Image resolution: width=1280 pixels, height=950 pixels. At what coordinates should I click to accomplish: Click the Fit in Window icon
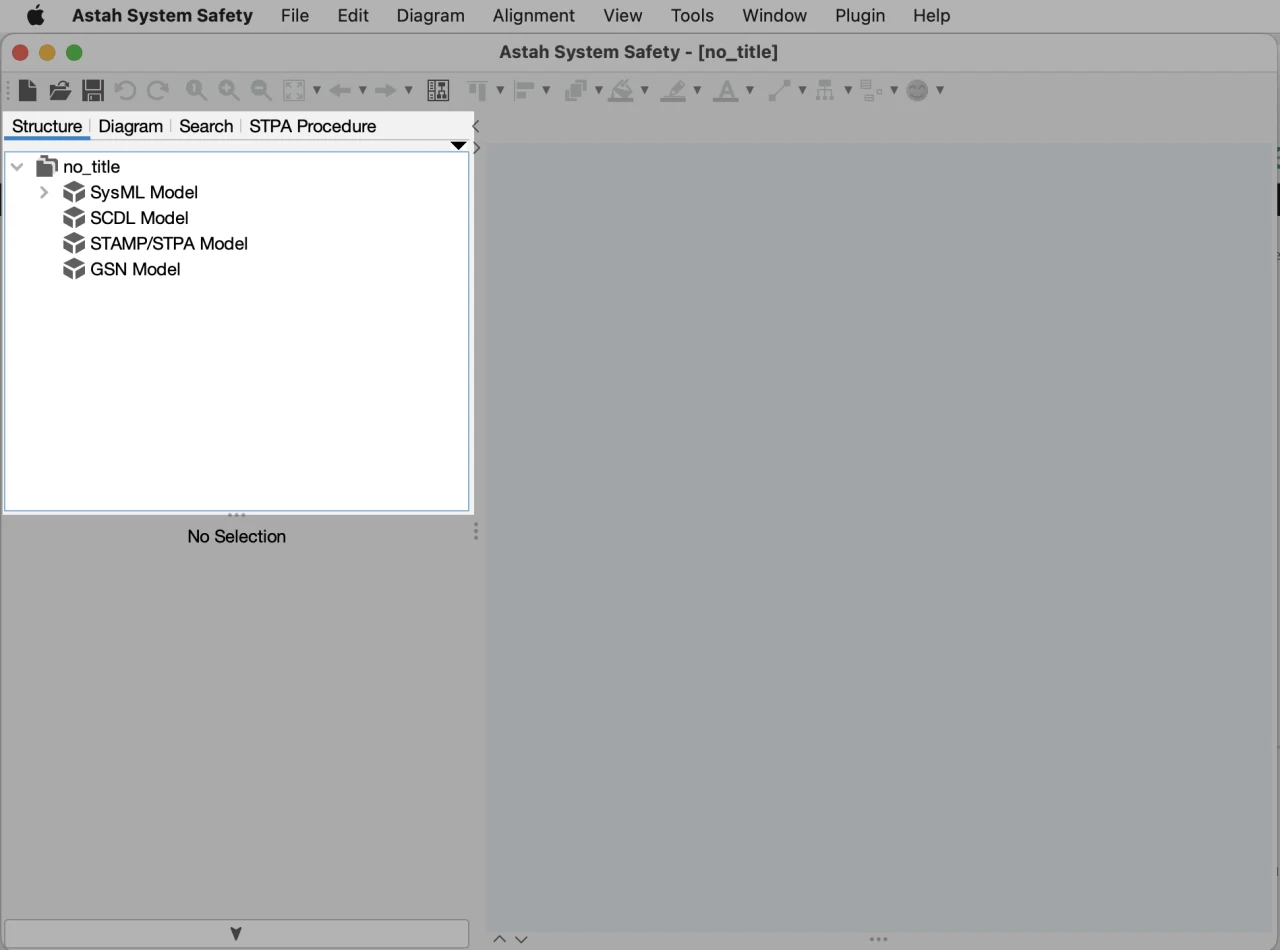click(294, 91)
